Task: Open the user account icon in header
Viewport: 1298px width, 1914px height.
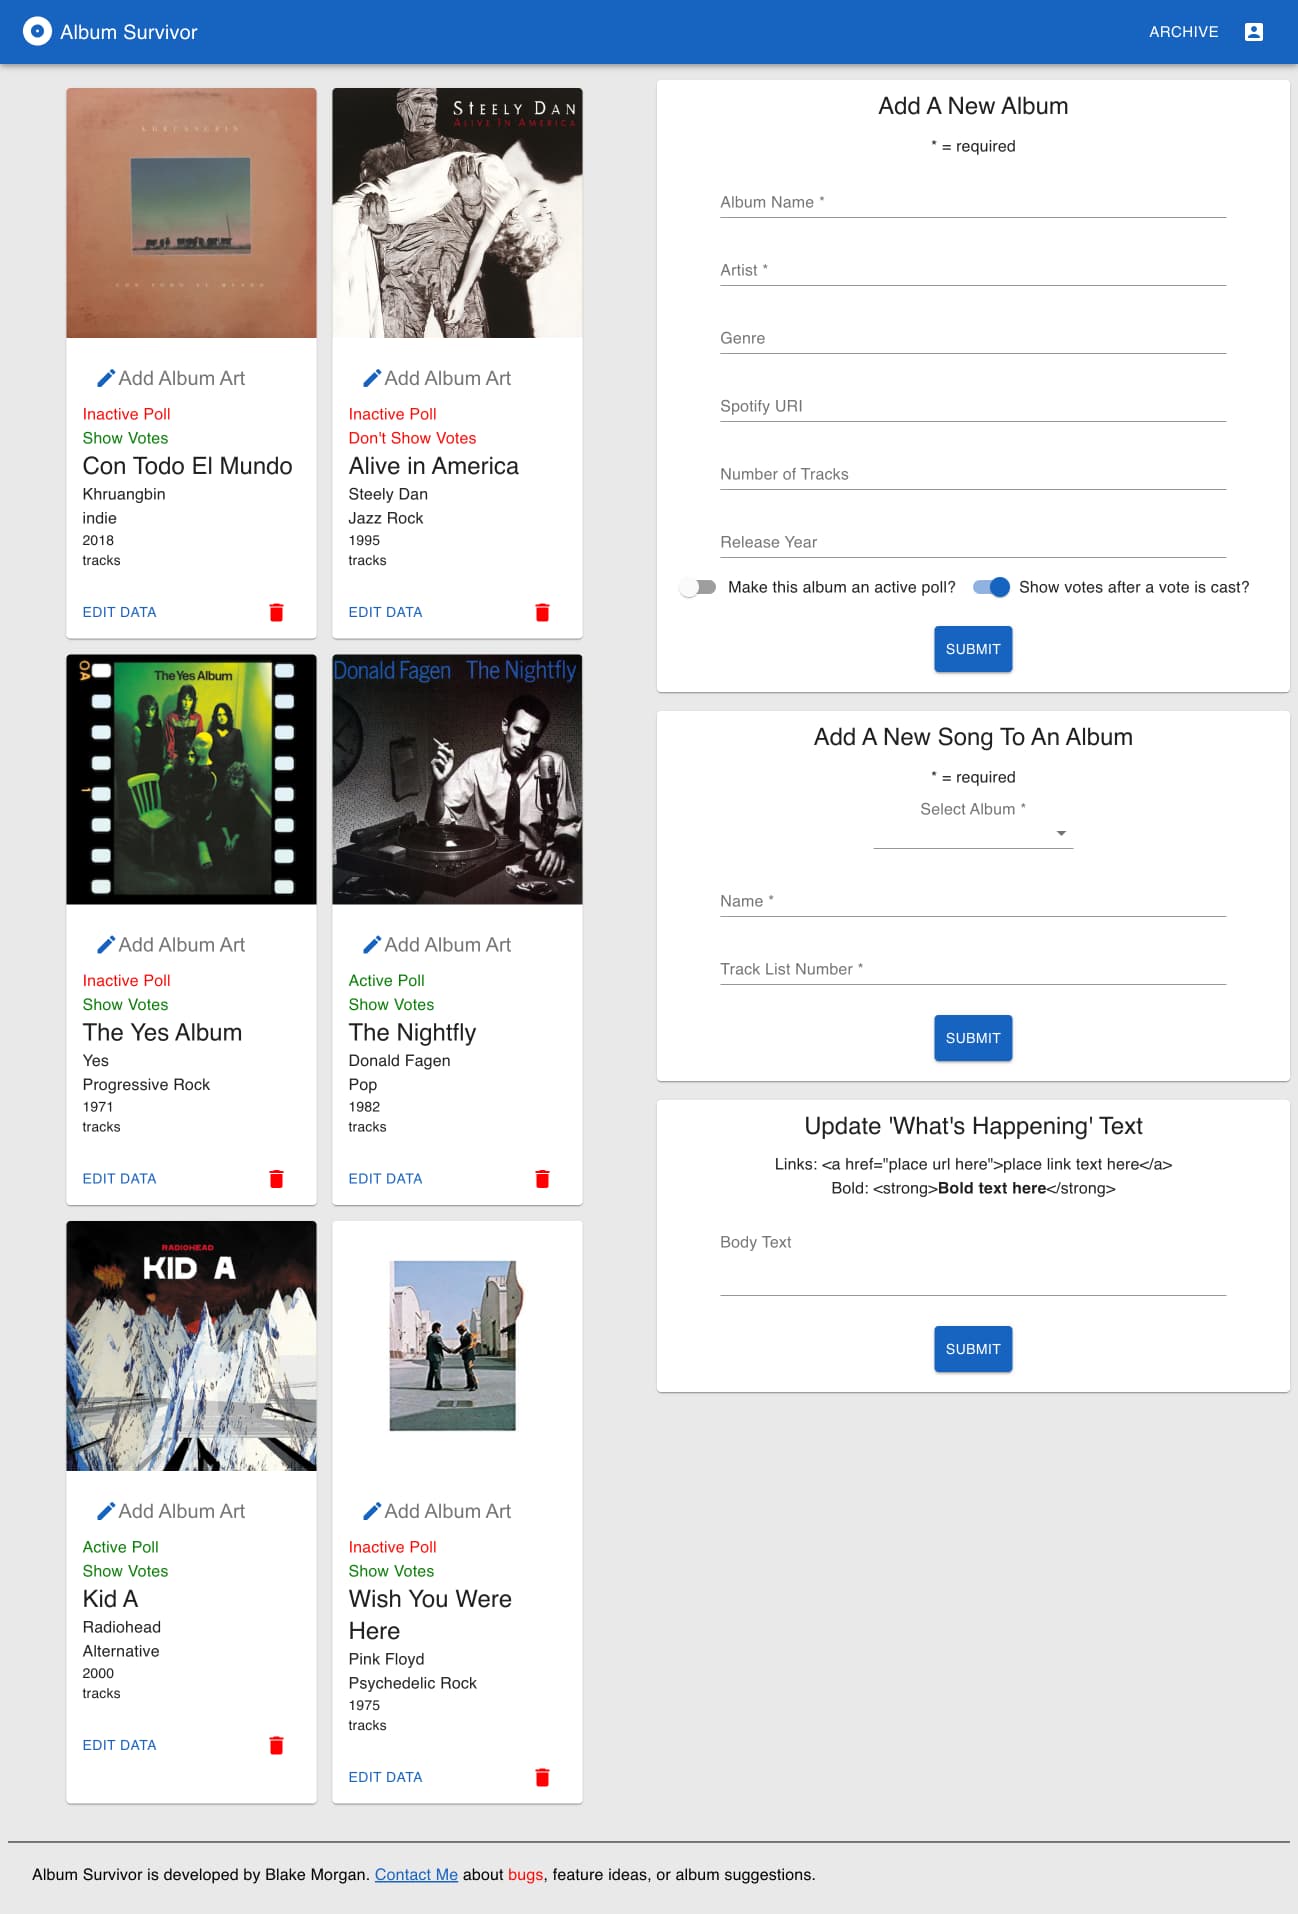Action: coord(1254,32)
